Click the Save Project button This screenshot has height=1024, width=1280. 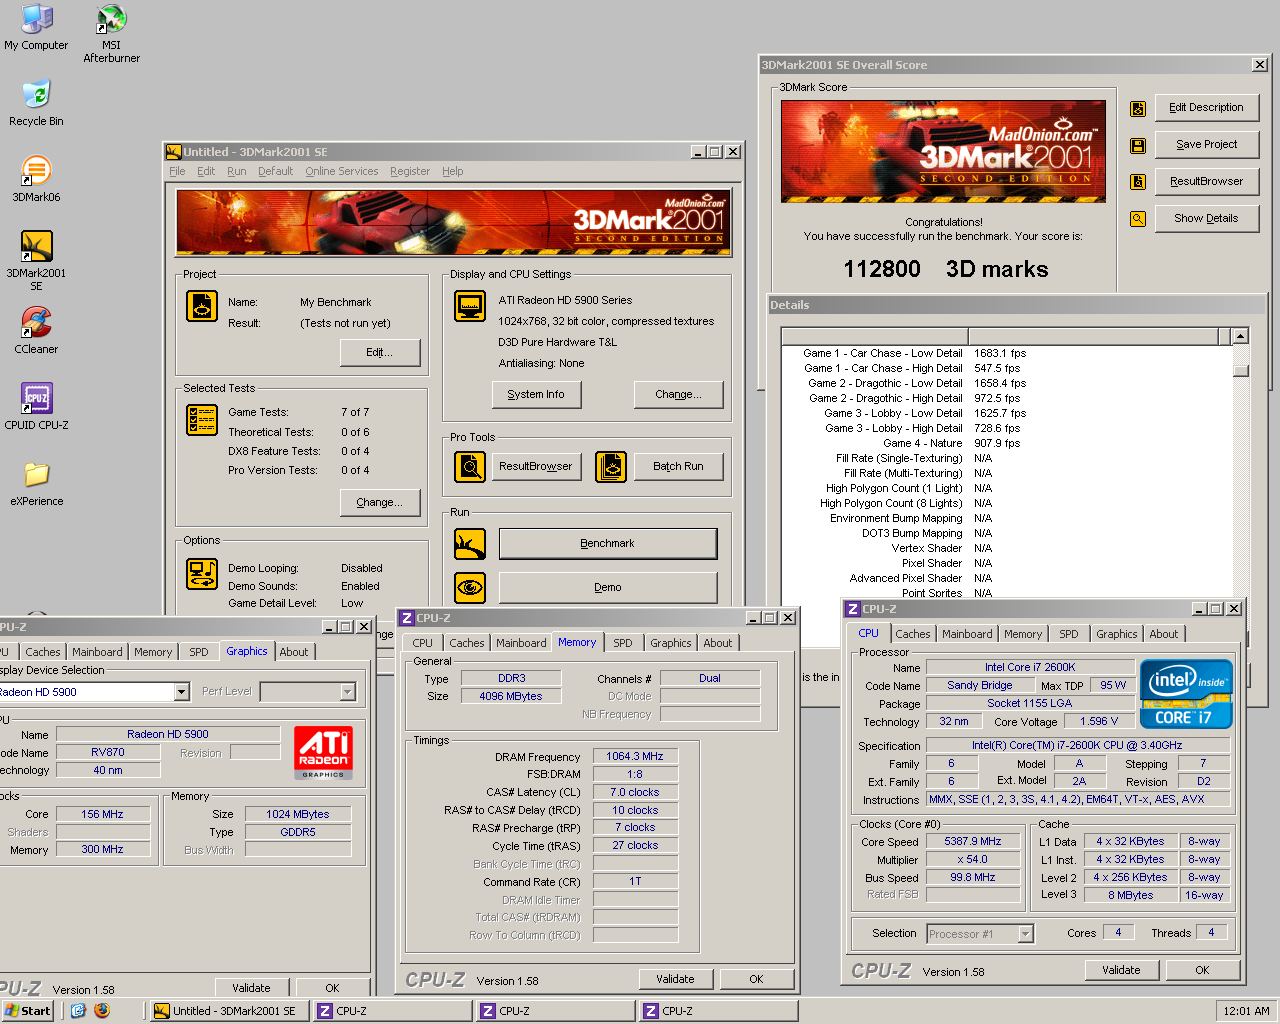coord(1207,145)
